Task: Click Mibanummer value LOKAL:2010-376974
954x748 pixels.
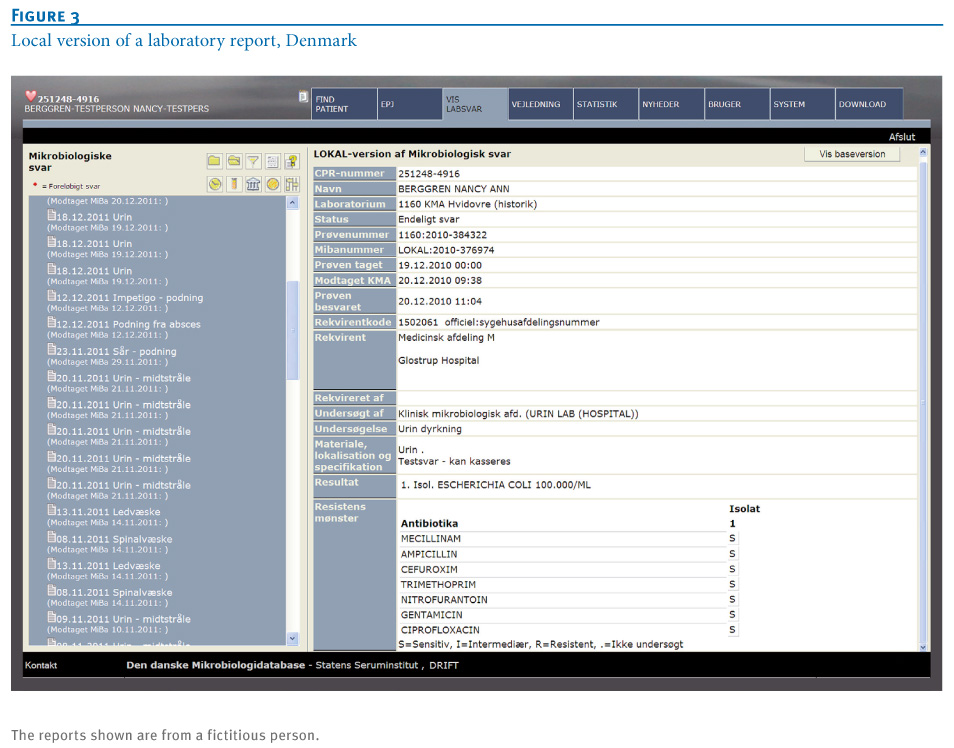Action: tap(447, 250)
